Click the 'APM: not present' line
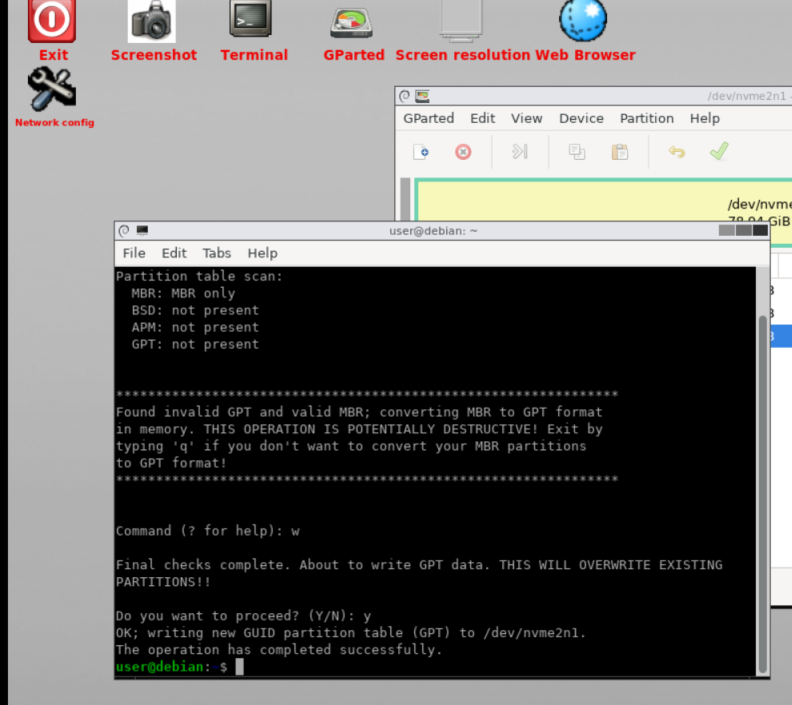This screenshot has height=705, width=792. pos(195,327)
